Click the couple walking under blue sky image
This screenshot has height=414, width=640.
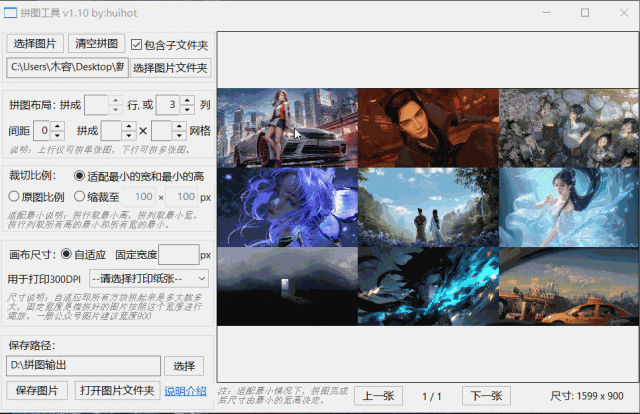428,207
